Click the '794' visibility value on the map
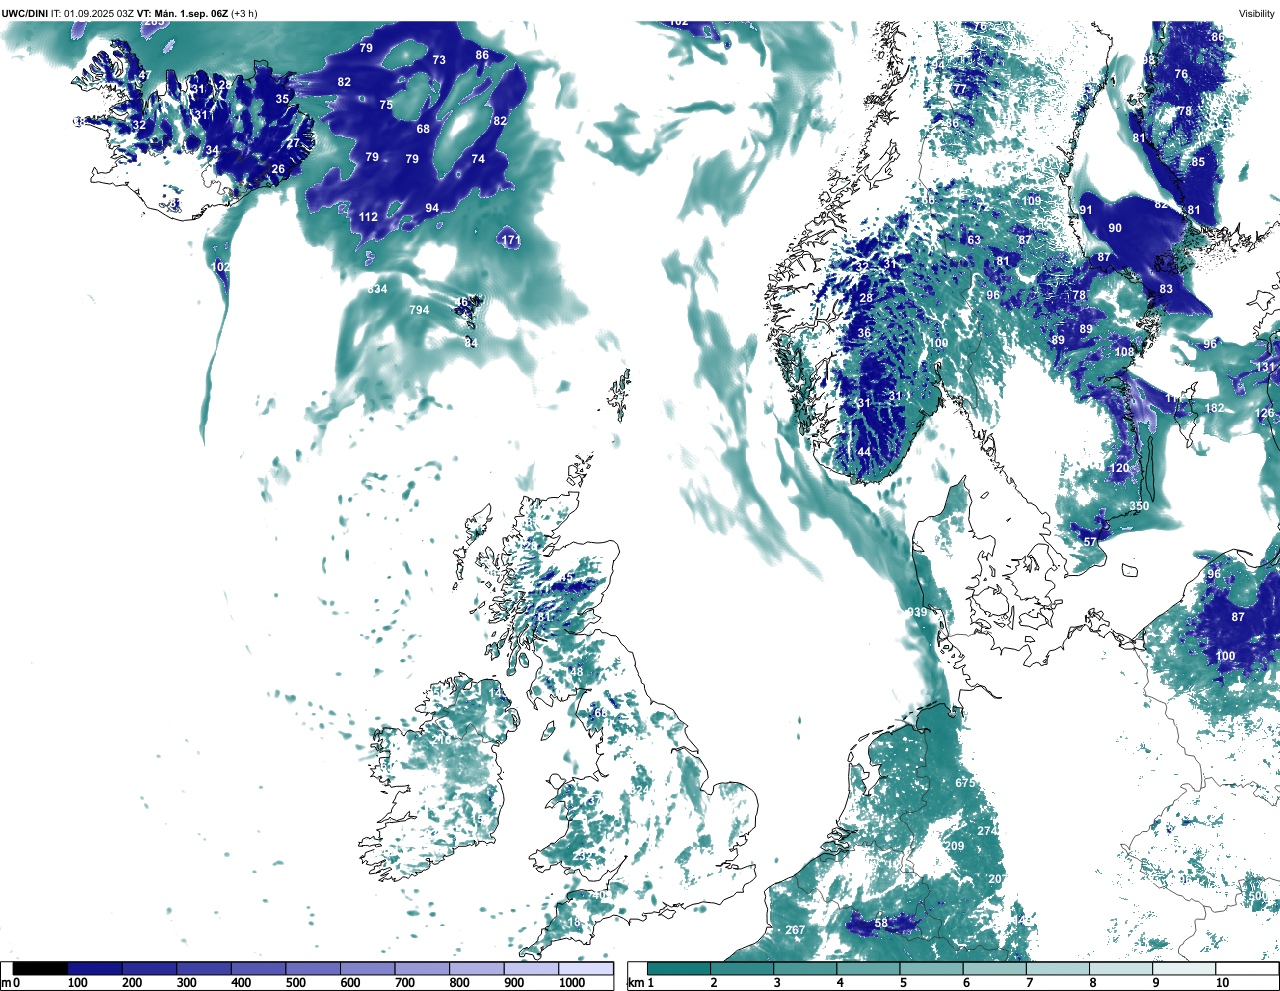Screen dimensions: 1280x991 [x=419, y=310]
